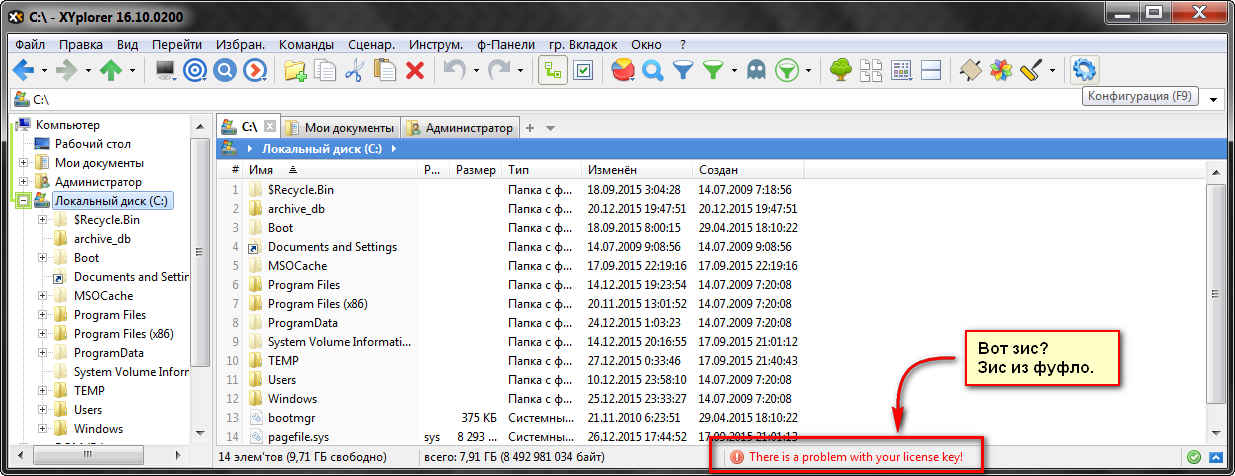Click the scissors Cut icon
This screenshot has width=1235, height=476.
[x=354, y=70]
